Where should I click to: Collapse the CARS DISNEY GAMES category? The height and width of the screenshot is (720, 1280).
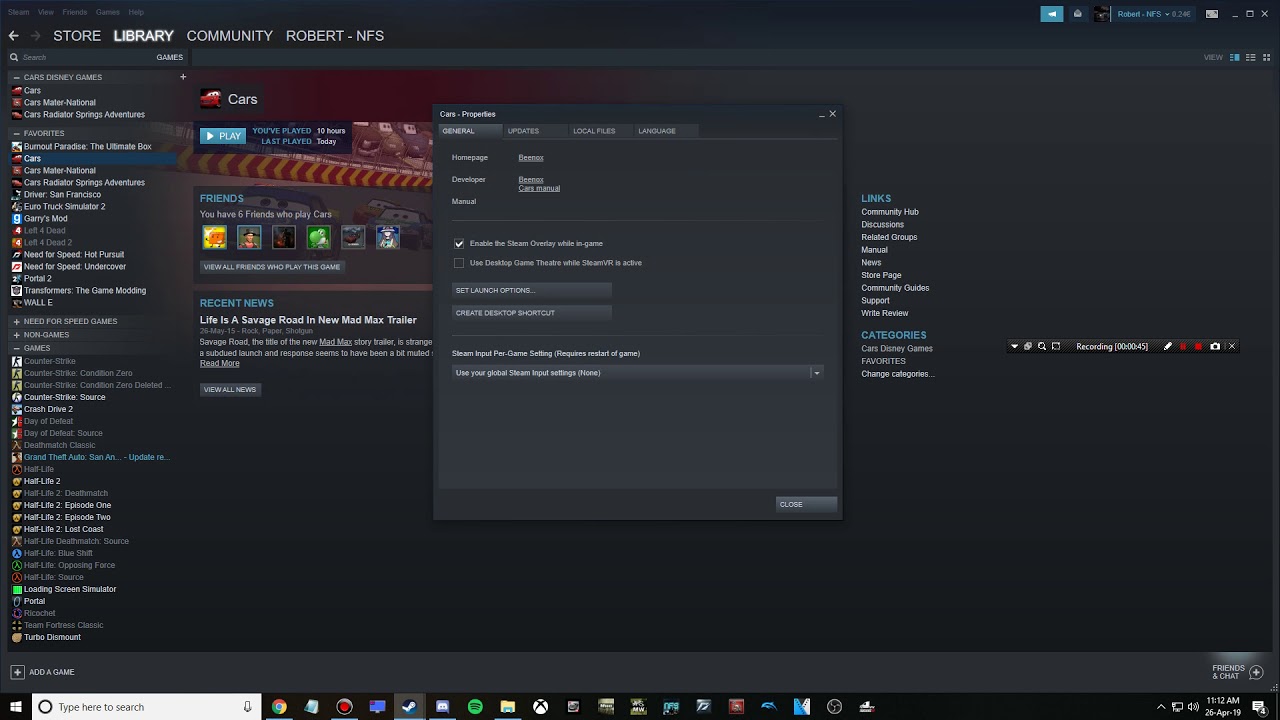pos(16,77)
